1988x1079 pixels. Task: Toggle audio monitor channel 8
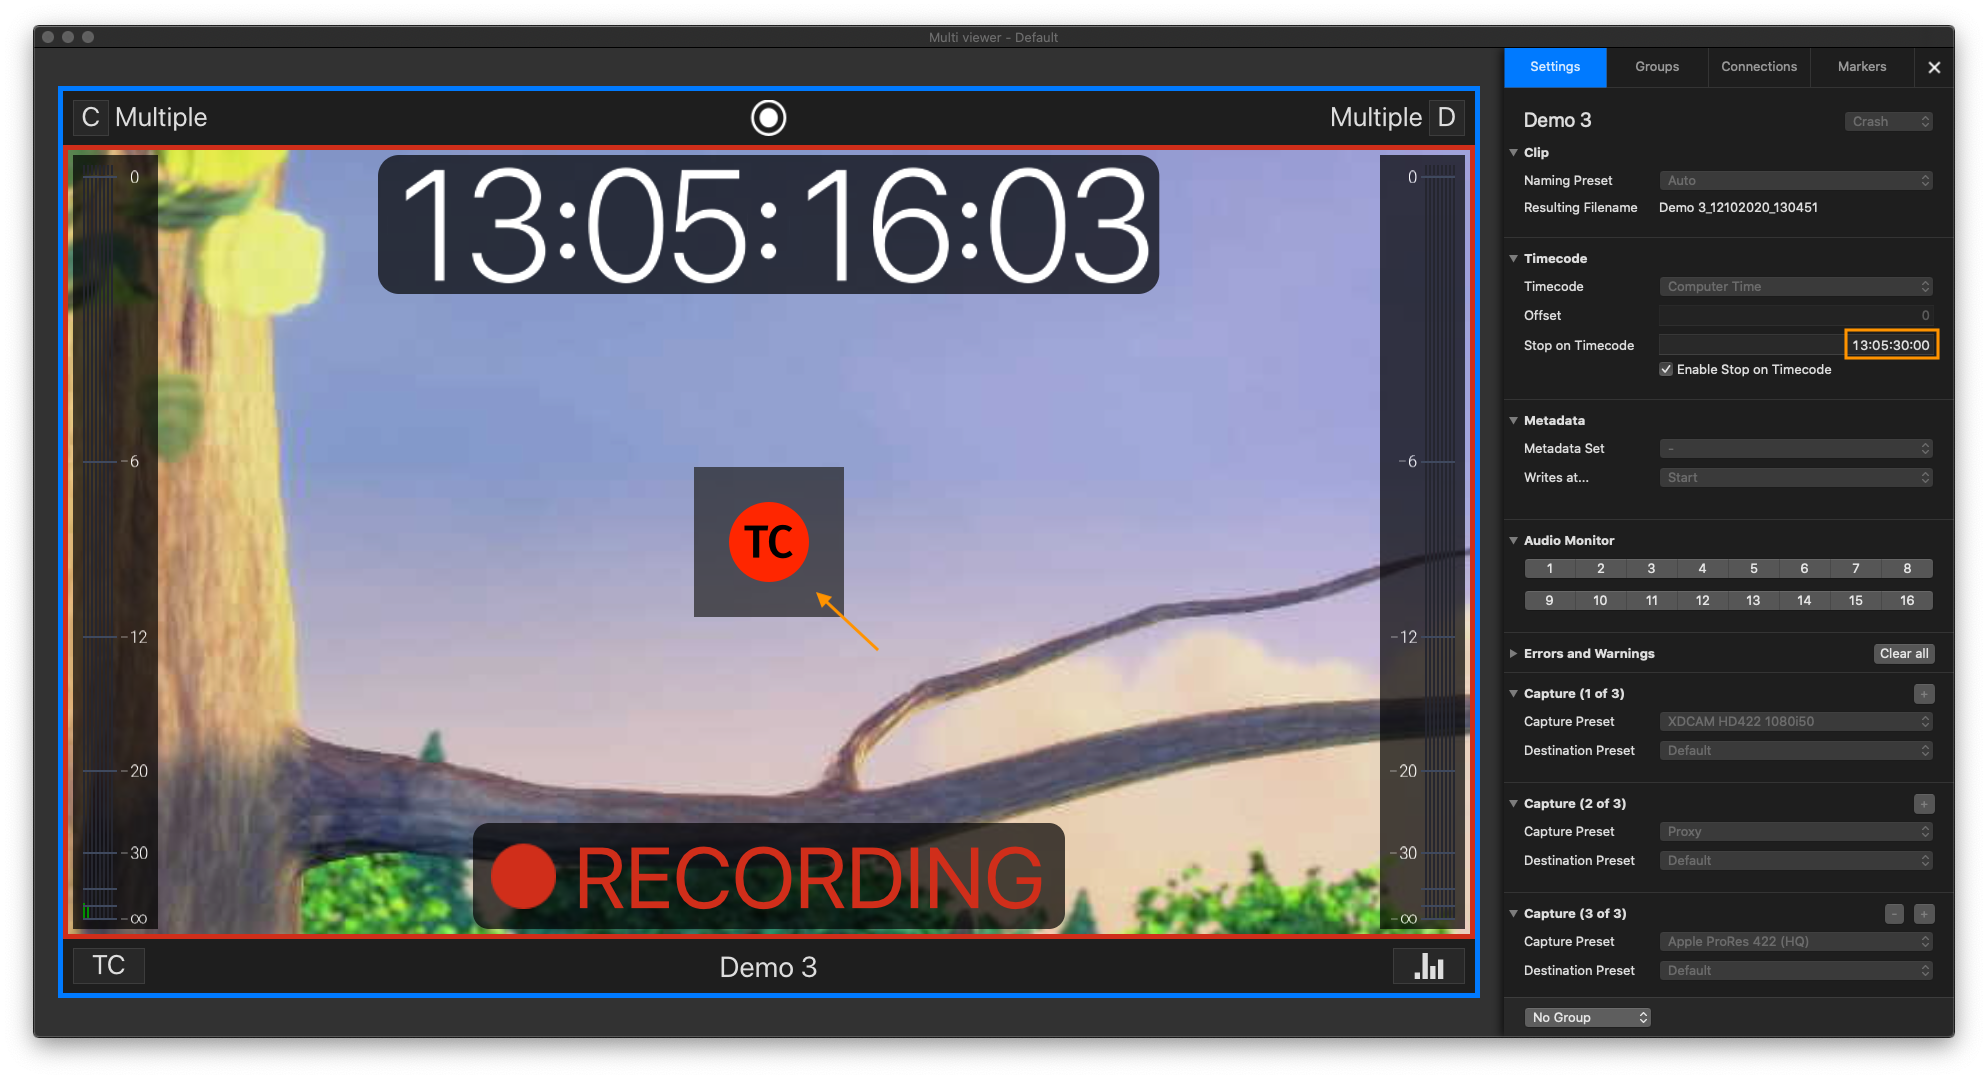[1907, 569]
